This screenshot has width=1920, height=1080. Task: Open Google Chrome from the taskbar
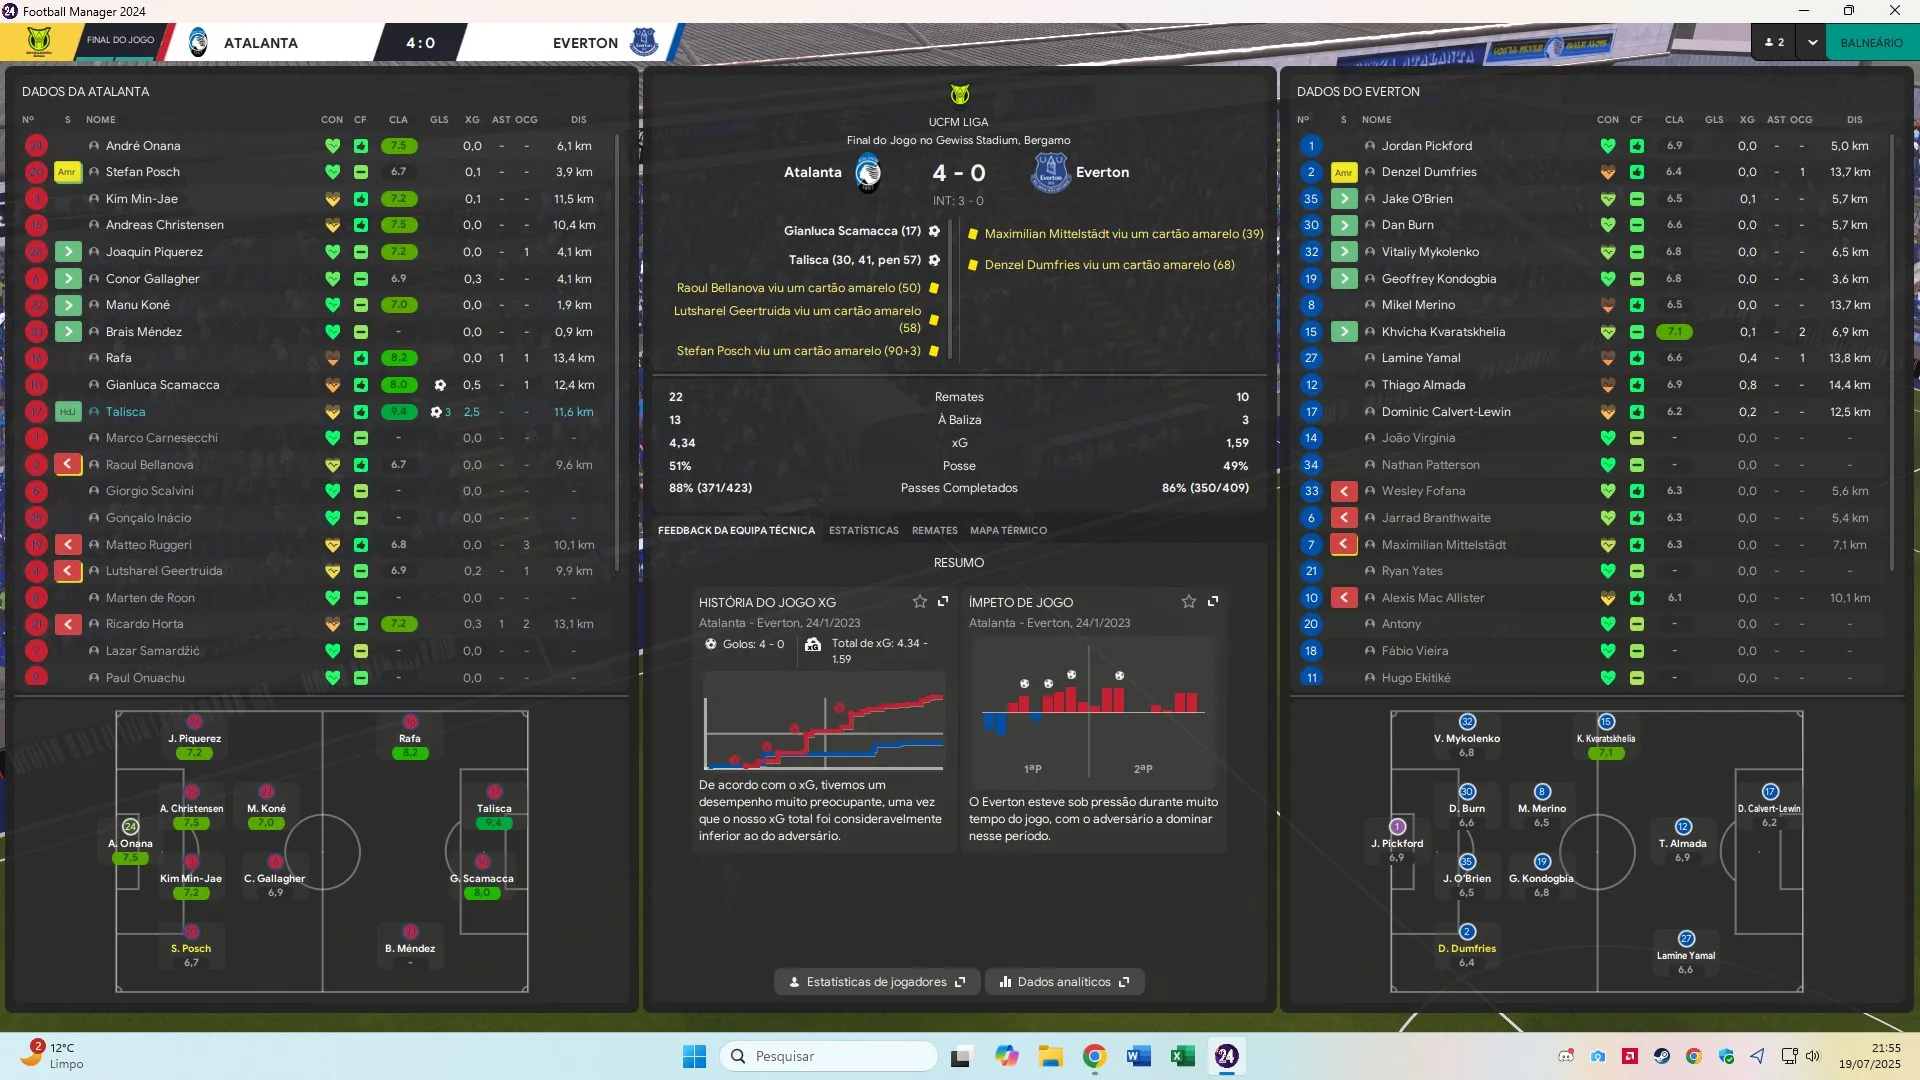coord(1094,1056)
